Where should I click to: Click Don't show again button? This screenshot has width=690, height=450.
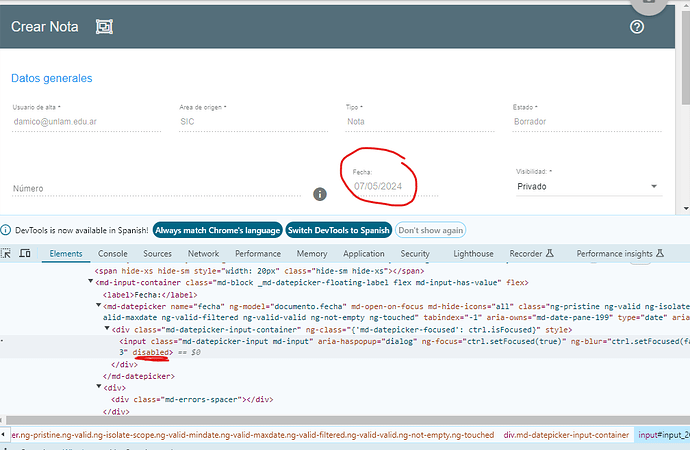[430, 230]
